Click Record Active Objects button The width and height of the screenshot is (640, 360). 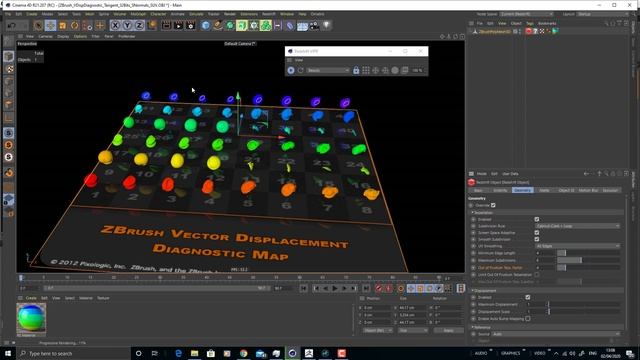click(x=379, y=289)
